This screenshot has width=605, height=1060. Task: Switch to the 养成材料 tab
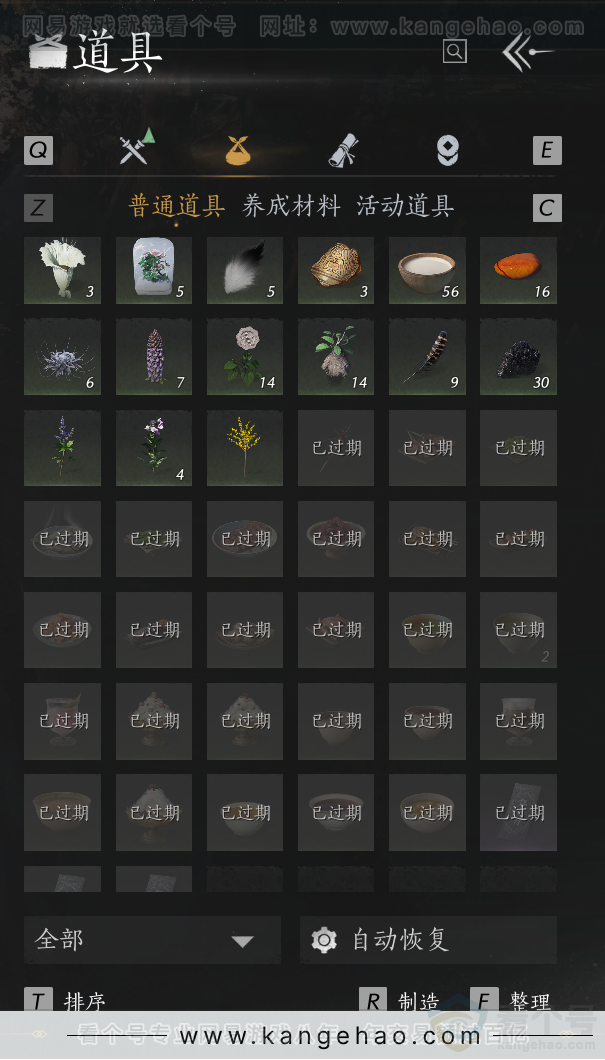coord(291,206)
